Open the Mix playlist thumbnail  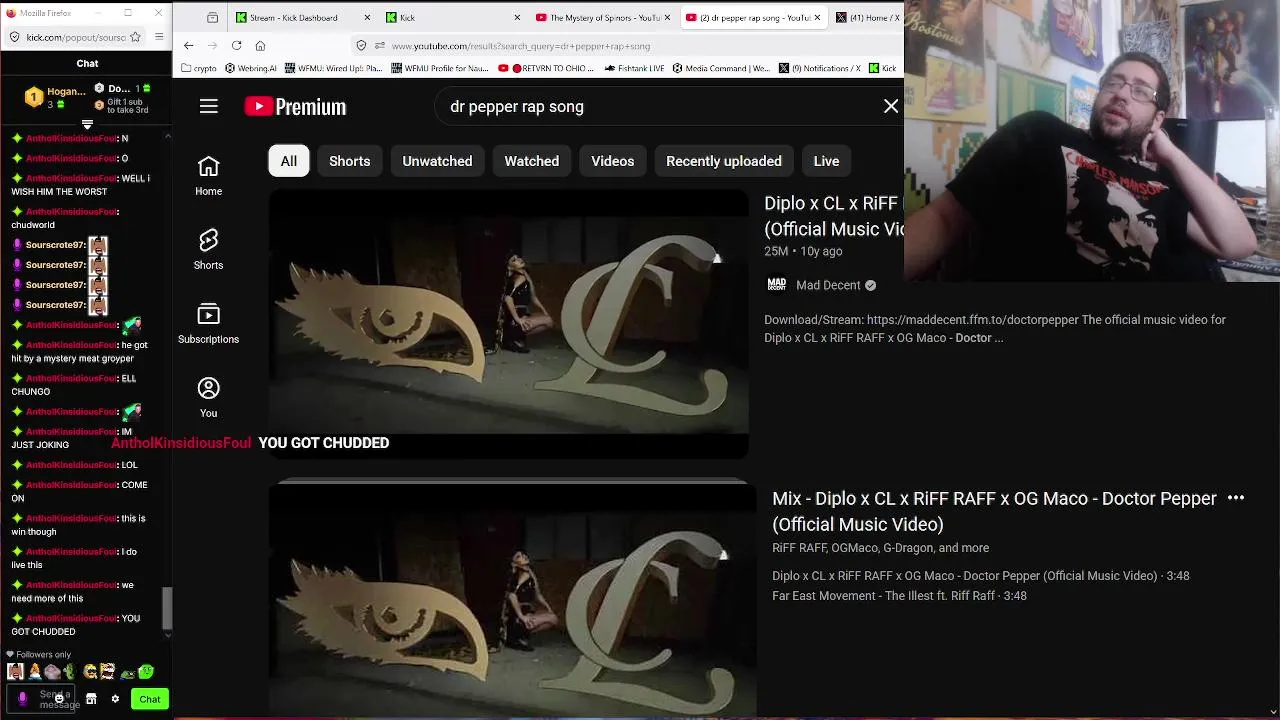pyautogui.click(x=512, y=600)
